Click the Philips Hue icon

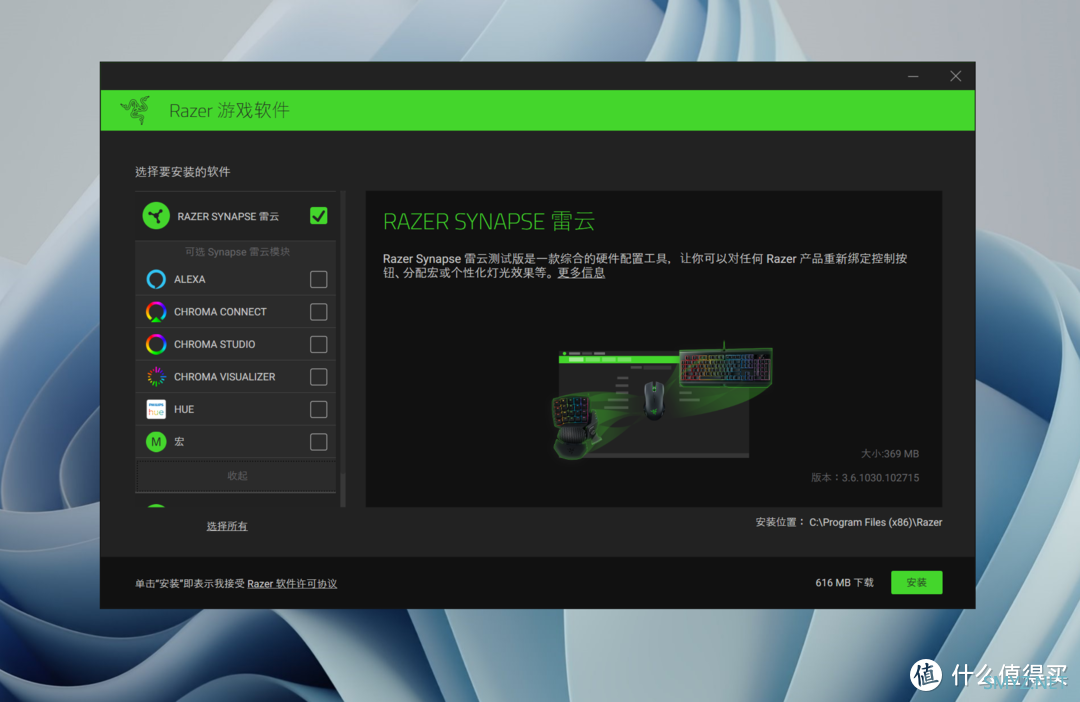(156, 409)
